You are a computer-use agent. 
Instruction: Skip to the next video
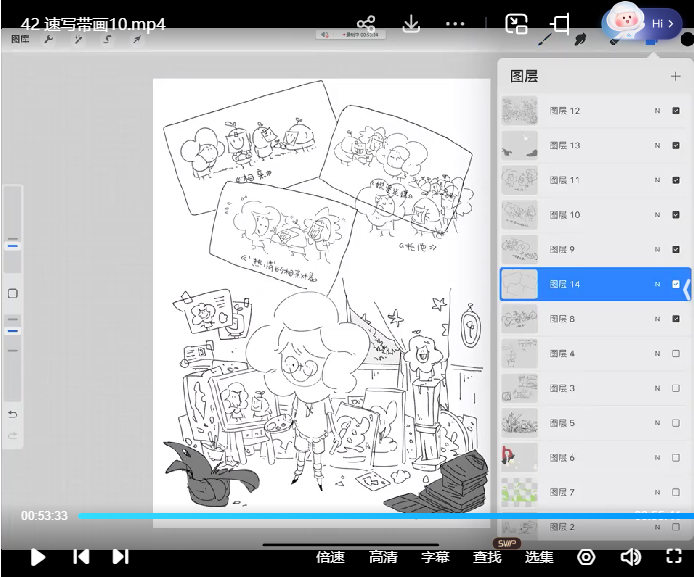pos(120,557)
